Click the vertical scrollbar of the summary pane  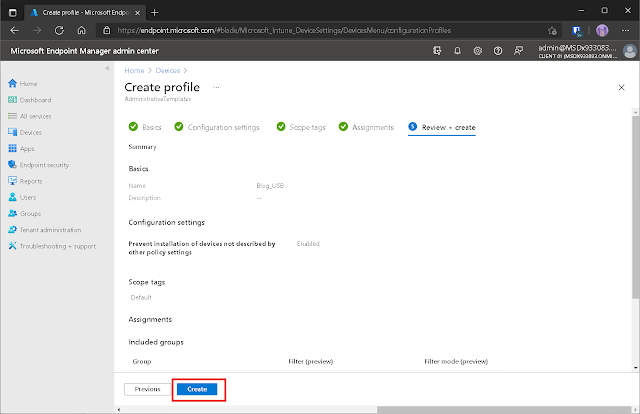[x=636, y=207]
